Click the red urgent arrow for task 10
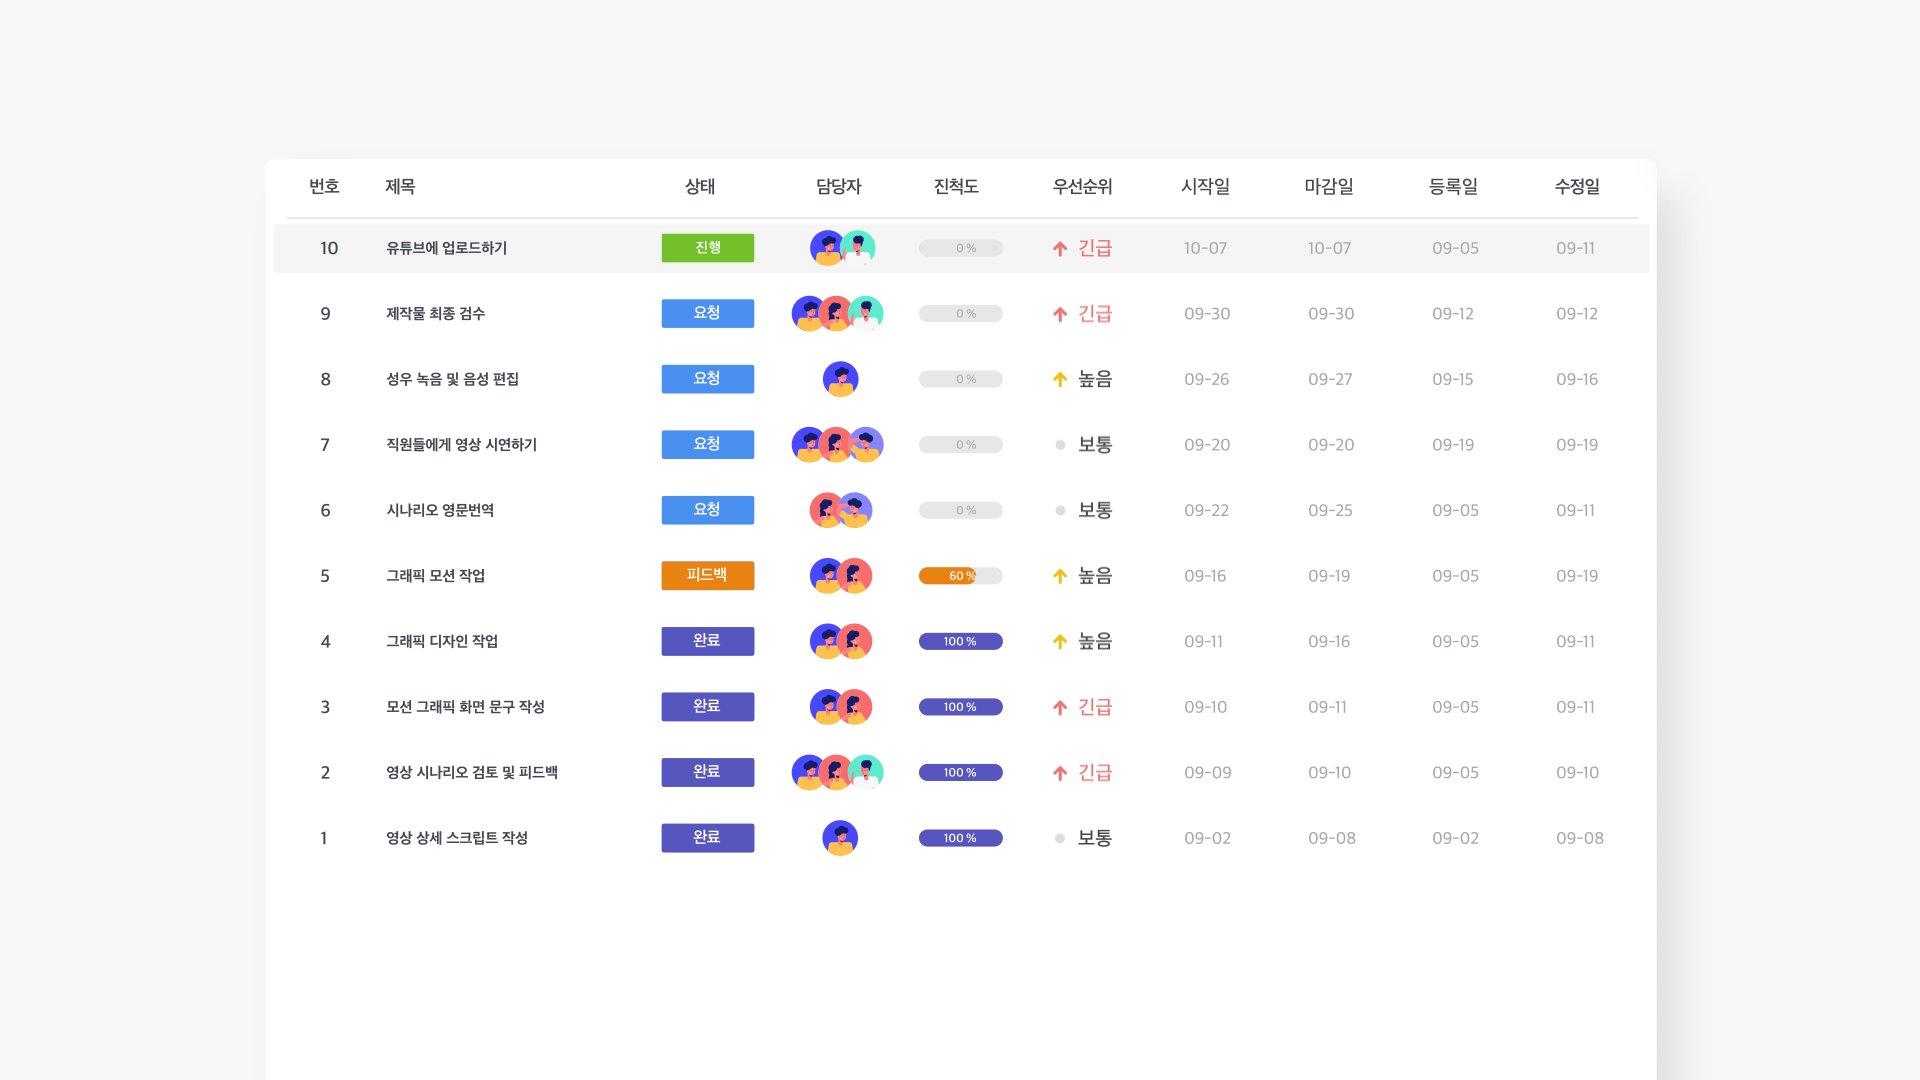The height and width of the screenshot is (1080, 1920). 1060,249
